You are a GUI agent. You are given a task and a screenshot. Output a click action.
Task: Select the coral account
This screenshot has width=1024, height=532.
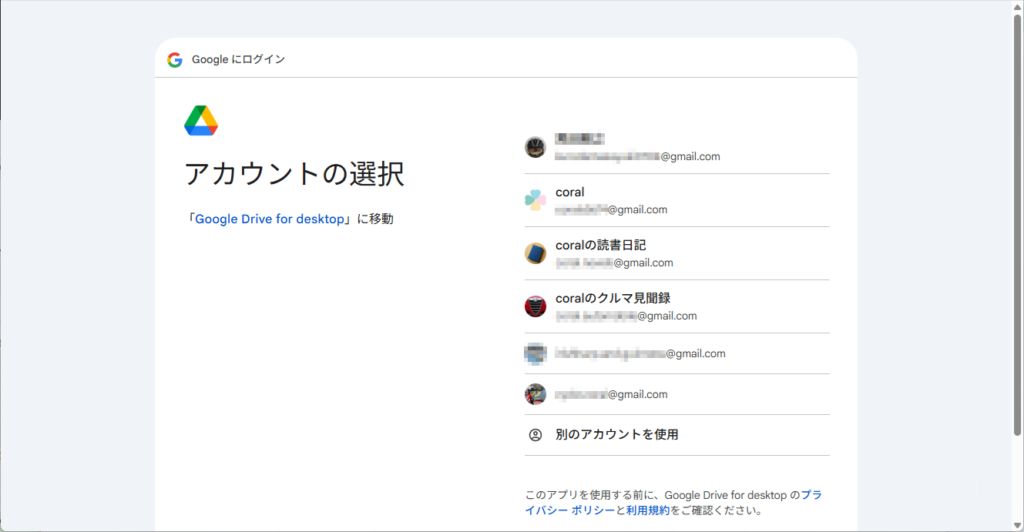[x=677, y=200]
